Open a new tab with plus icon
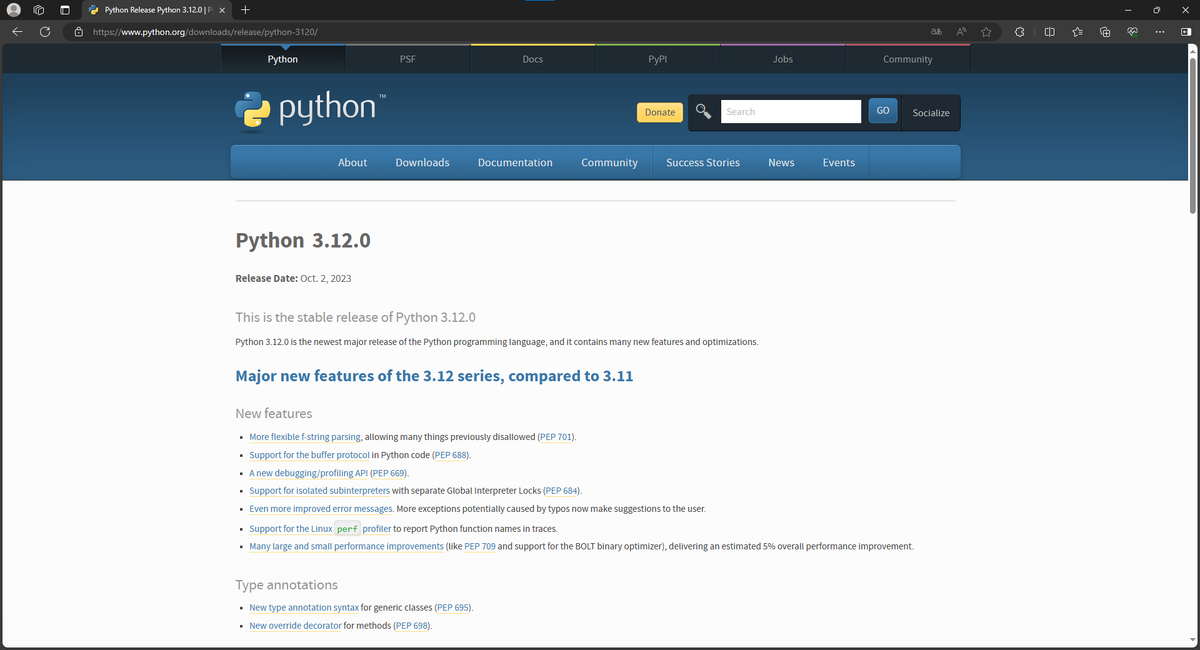The width and height of the screenshot is (1200, 650). (x=245, y=10)
